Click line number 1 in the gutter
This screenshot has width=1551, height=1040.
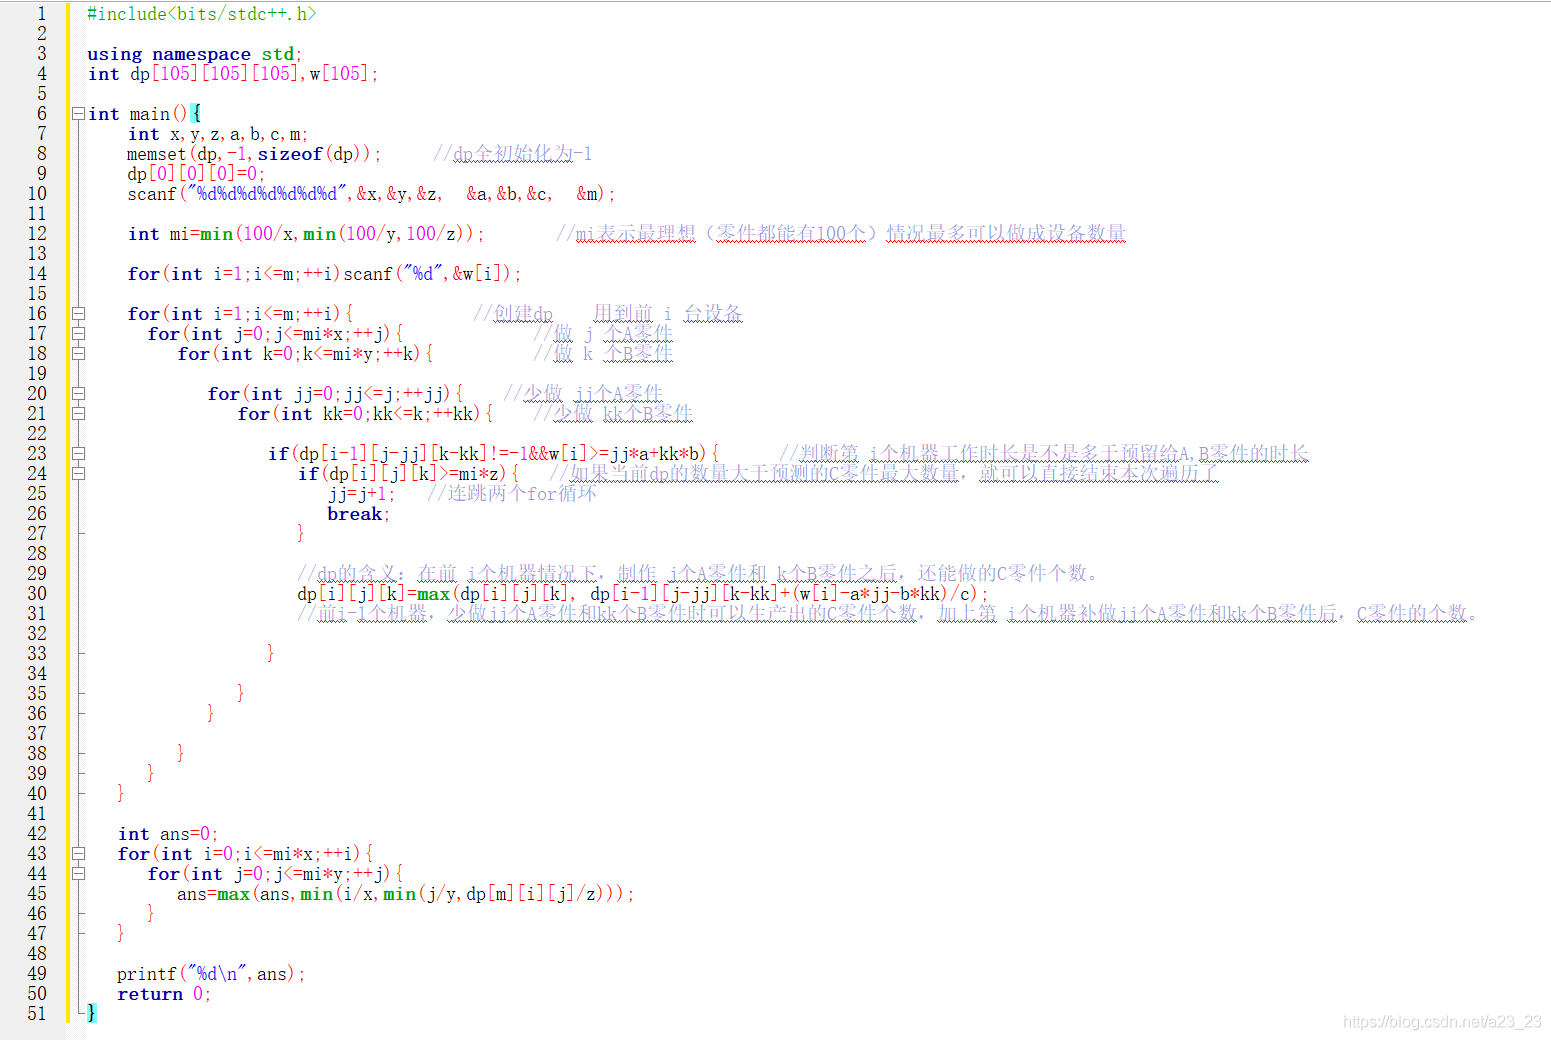[42, 14]
